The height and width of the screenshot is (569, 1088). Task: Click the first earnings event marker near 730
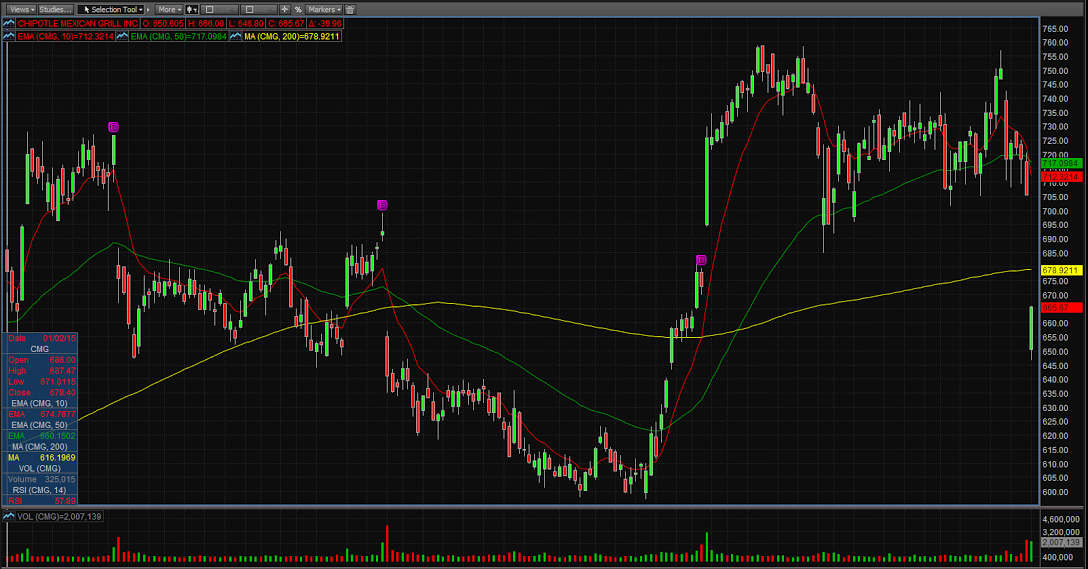tap(114, 127)
